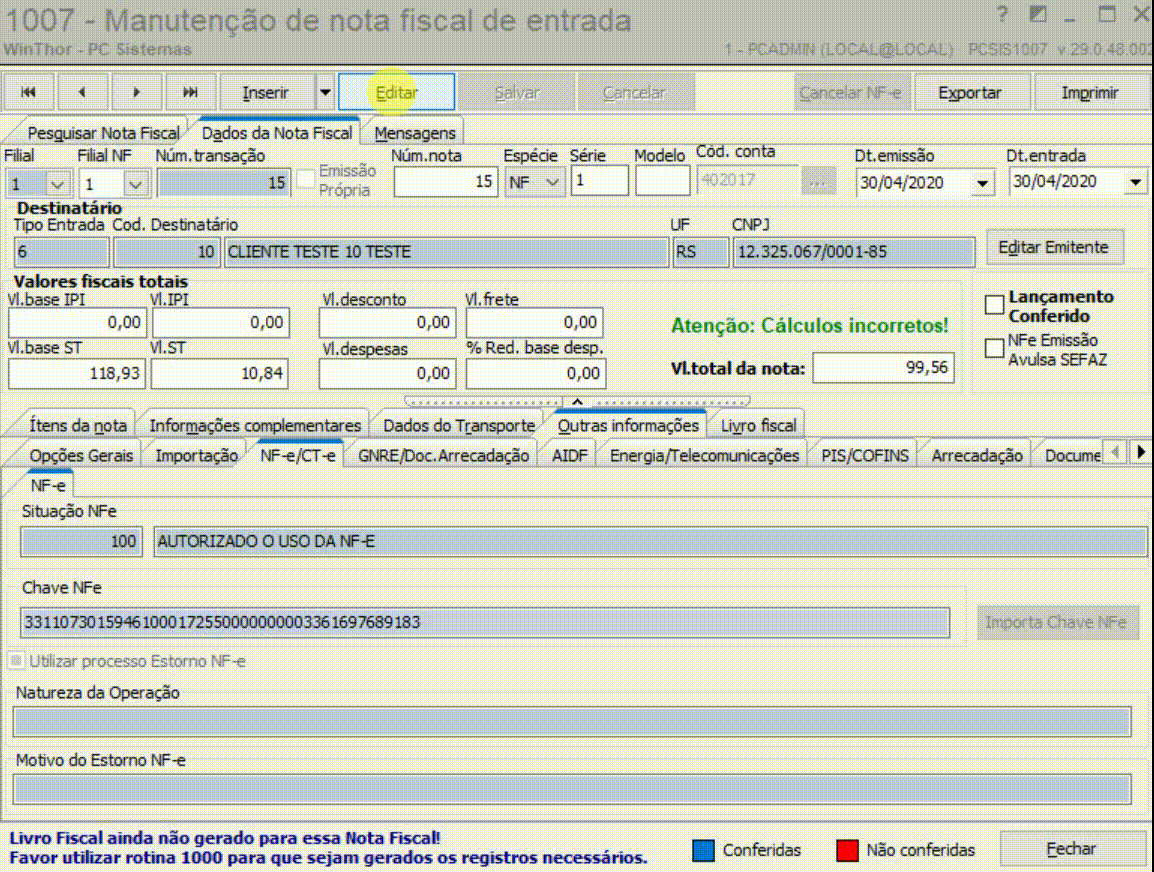Open Dt.emissão date picker arrow
This screenshot has height=872, width=1154.
tap(983, 182)
